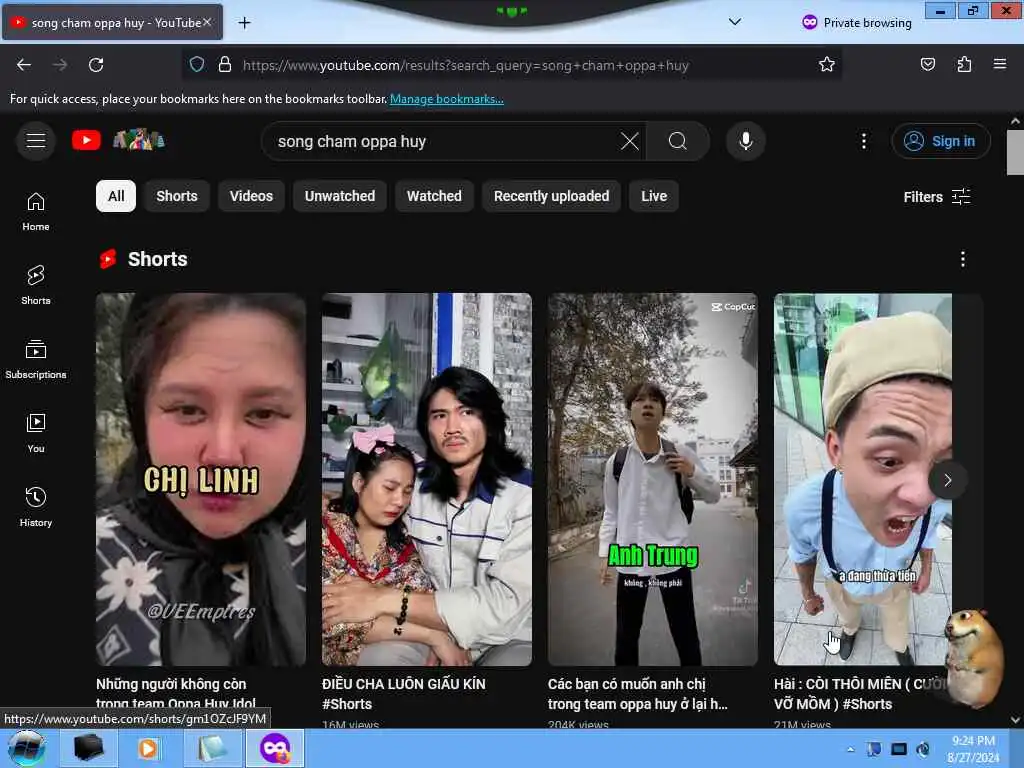Open the Firefox application menu
Viewport: 1024px width, 768px height.
(999, 65)
